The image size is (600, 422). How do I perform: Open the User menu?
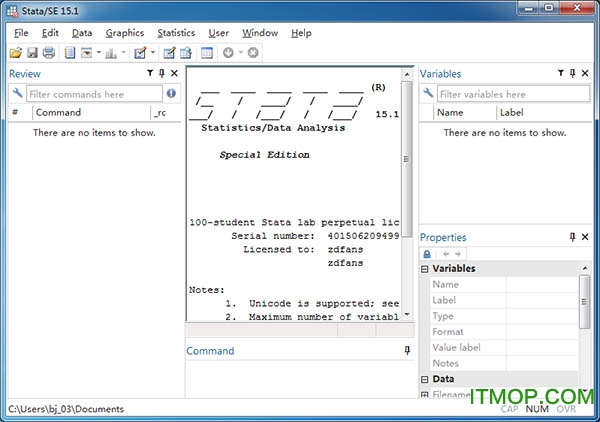[218, 33]
